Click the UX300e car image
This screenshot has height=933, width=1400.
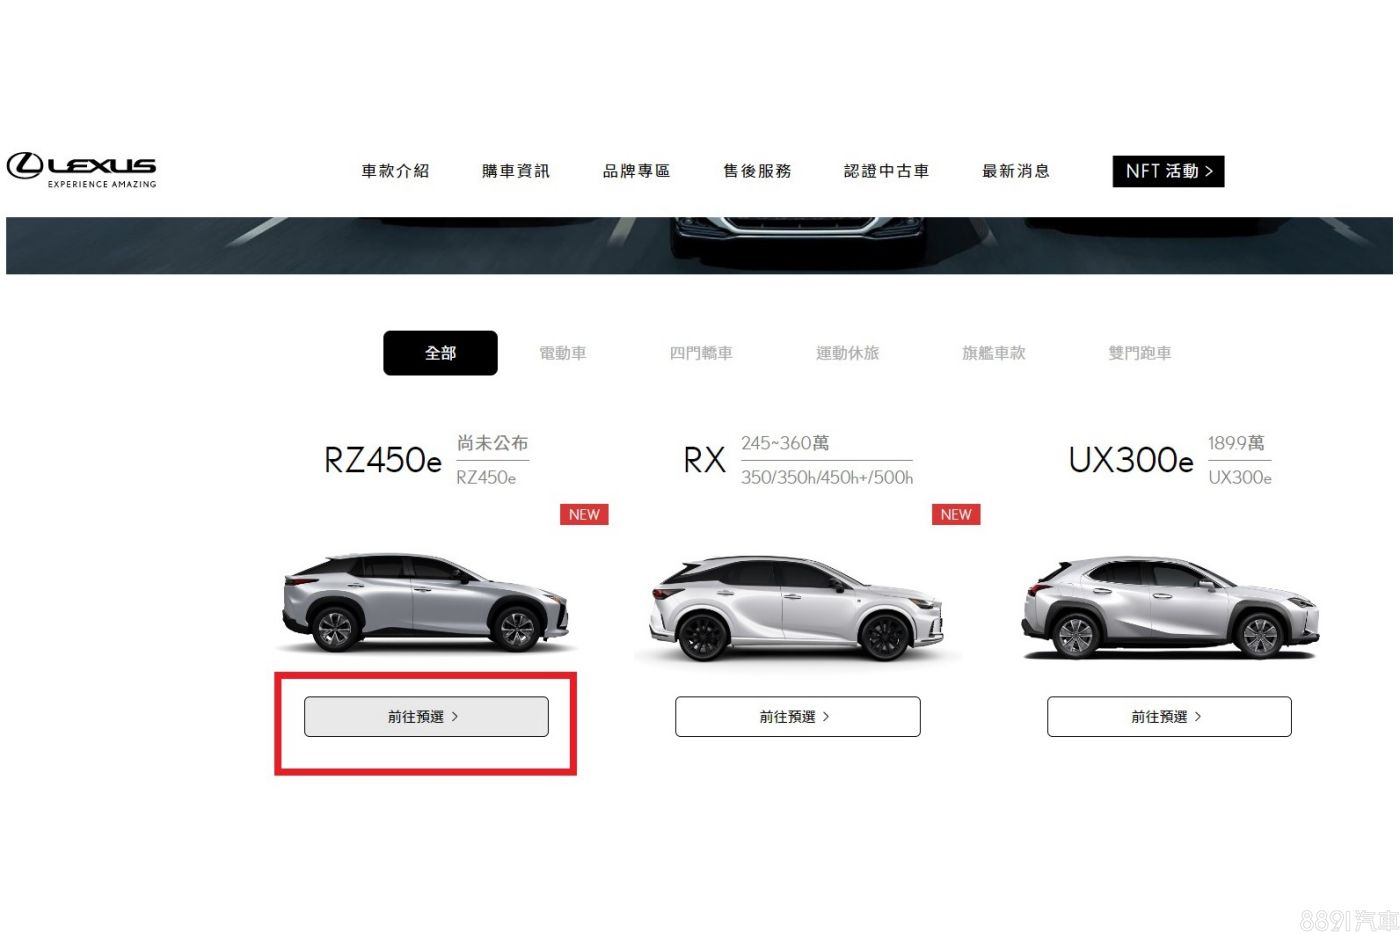click(x=1171, y=607)
